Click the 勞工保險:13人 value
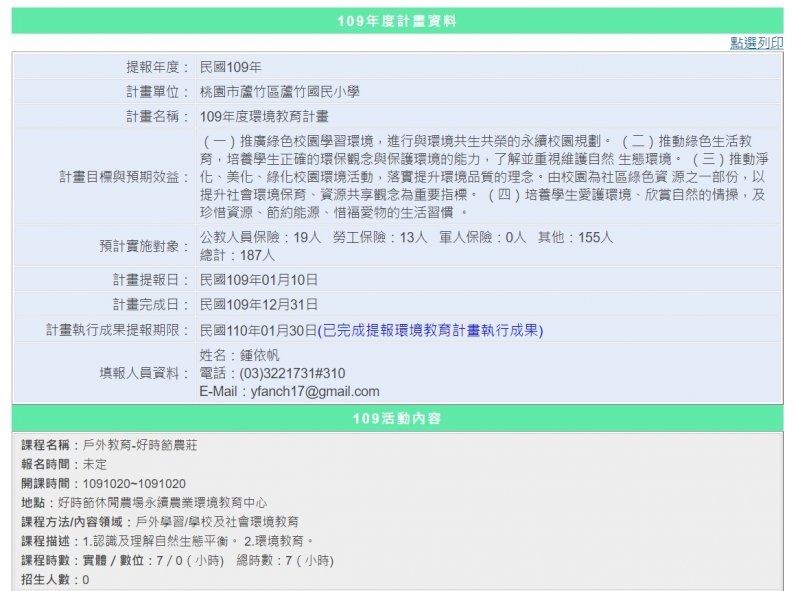Screen dimensions: 800x591 point(380,237)
